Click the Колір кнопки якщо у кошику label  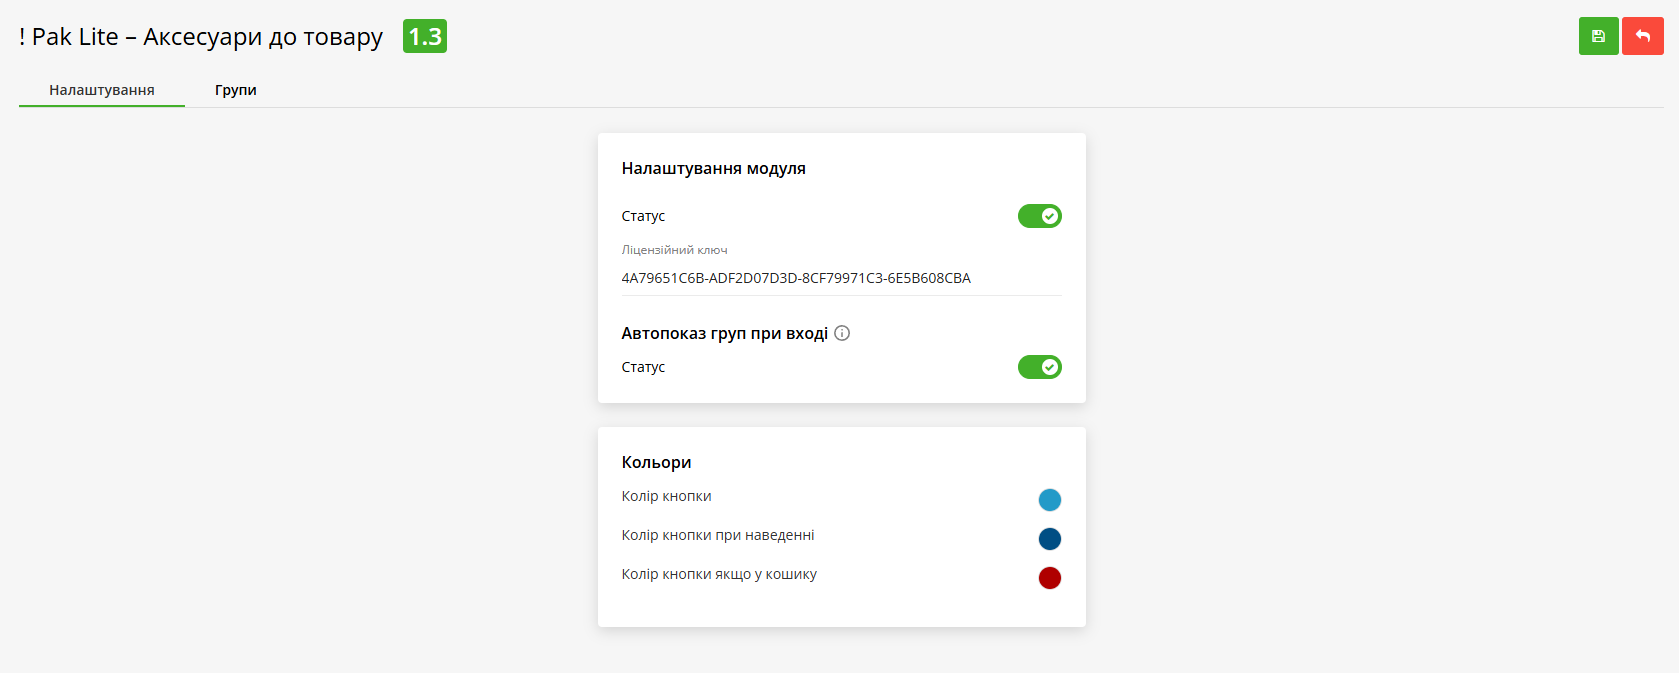click(x=718, y=574)
